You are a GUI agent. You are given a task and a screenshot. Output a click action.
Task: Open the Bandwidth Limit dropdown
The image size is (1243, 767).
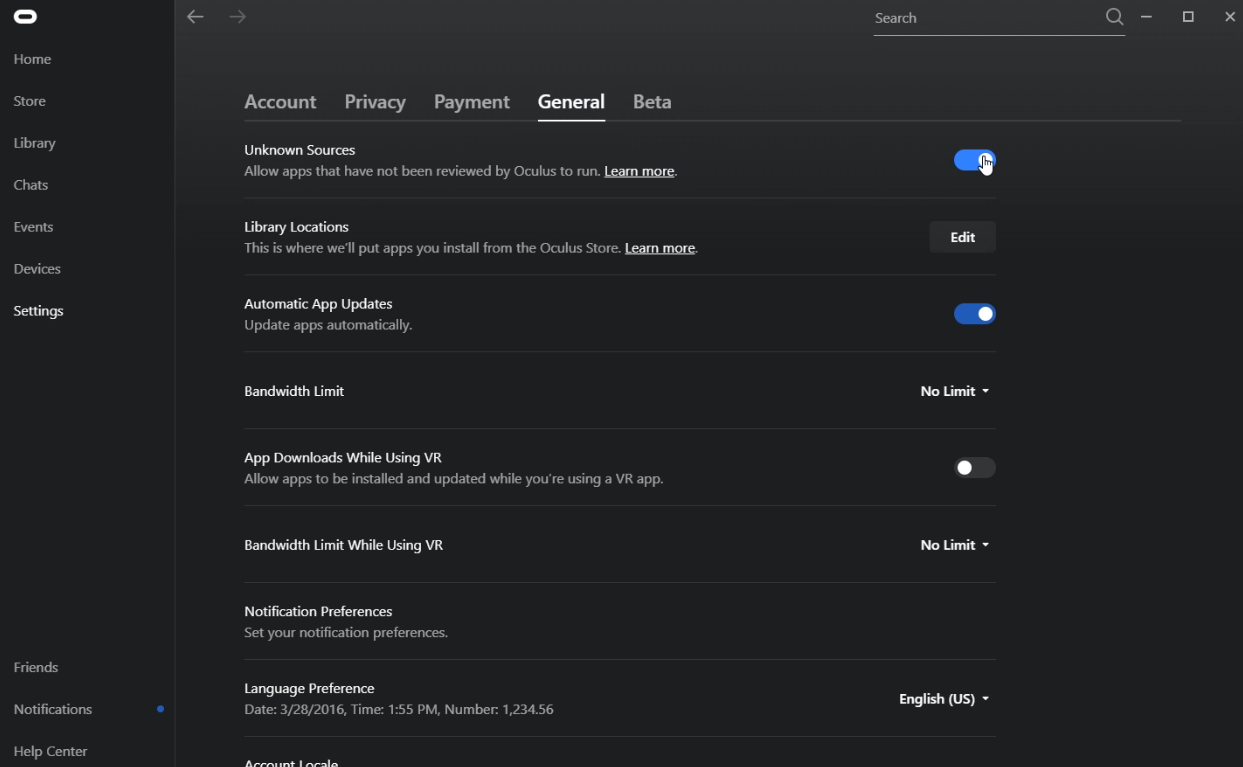pos(955,391)
